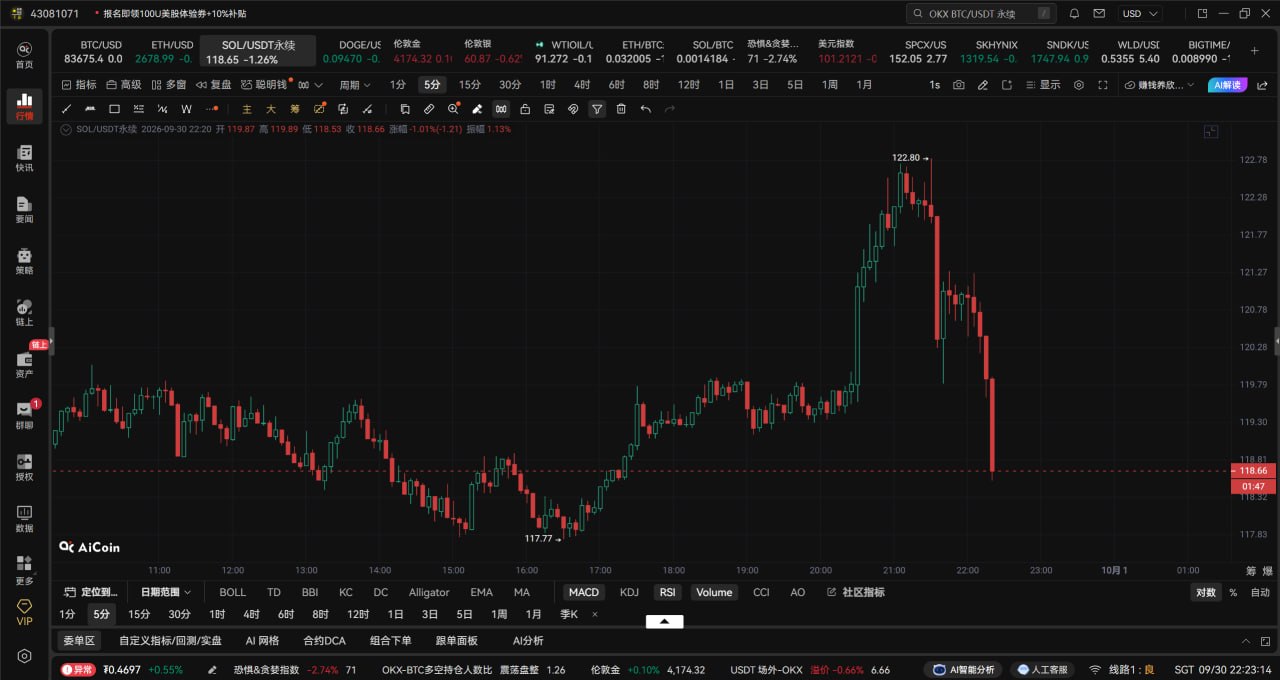Open the chart style dropdown beside 聪明钱
The height and width of the screenshot is (680, 1280).
pos(310,85)
